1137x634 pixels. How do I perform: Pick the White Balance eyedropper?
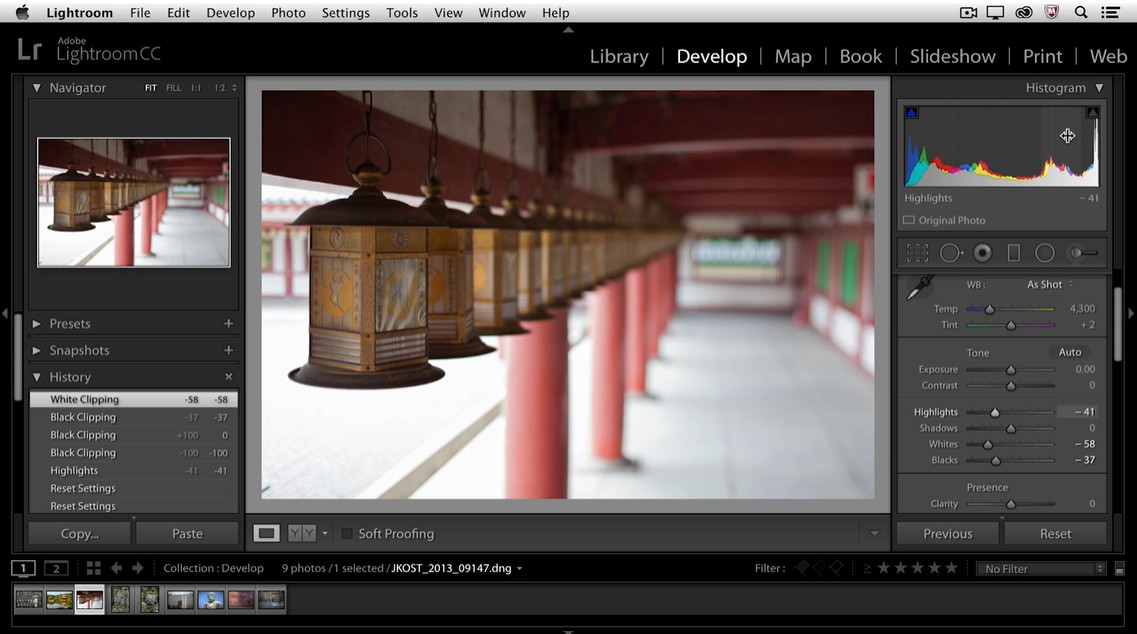tap(919, 288)
